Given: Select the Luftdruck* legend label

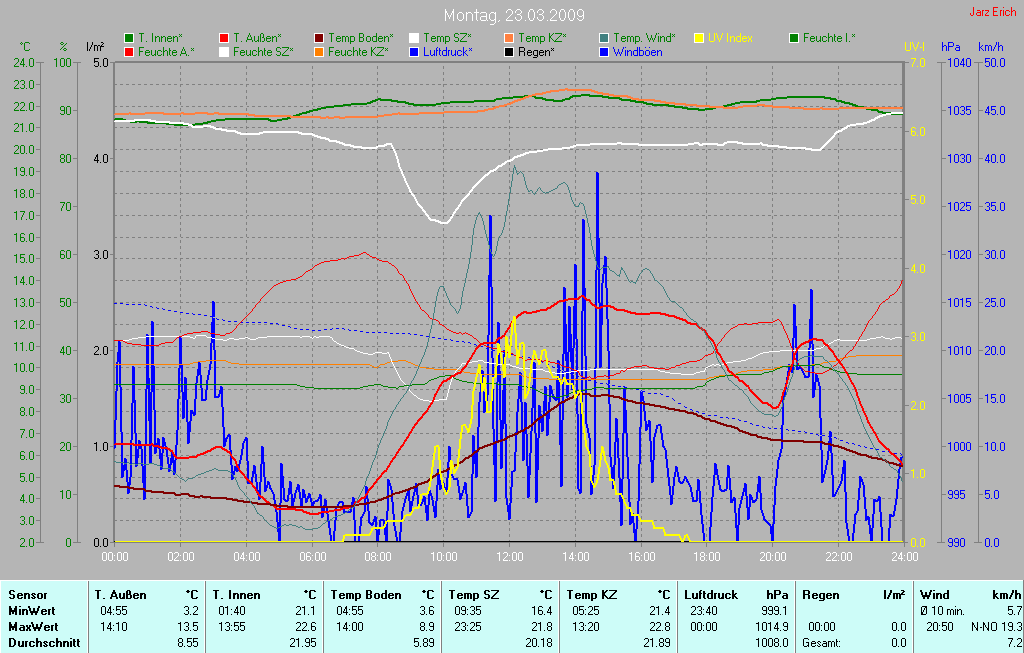Looking at the screenshot, I should [x=448, y=52].
